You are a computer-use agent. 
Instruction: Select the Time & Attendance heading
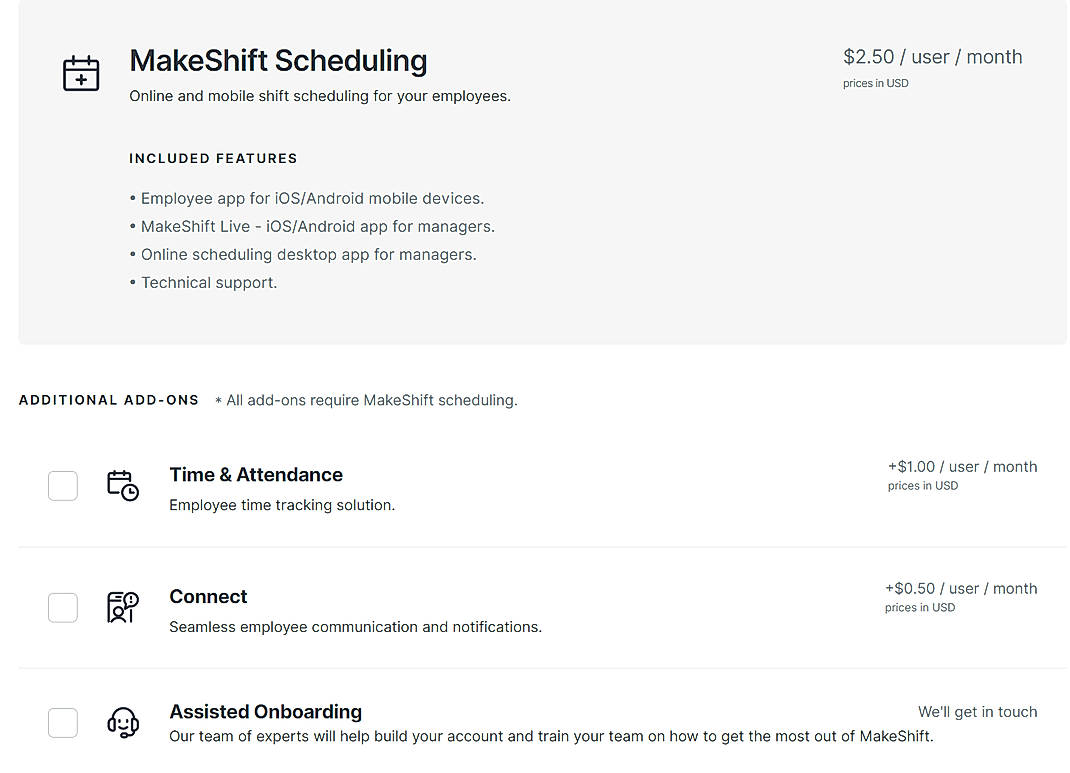point(255,474)
